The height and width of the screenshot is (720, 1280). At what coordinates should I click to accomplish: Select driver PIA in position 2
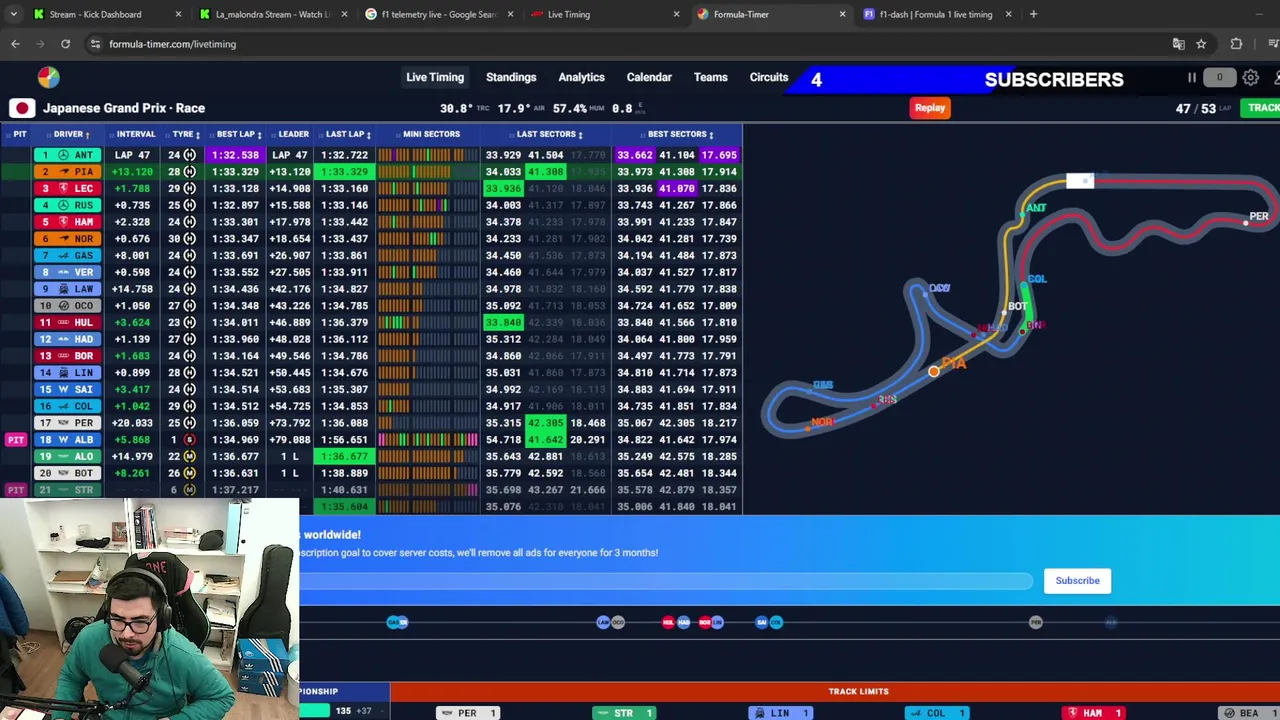point(67,172)
